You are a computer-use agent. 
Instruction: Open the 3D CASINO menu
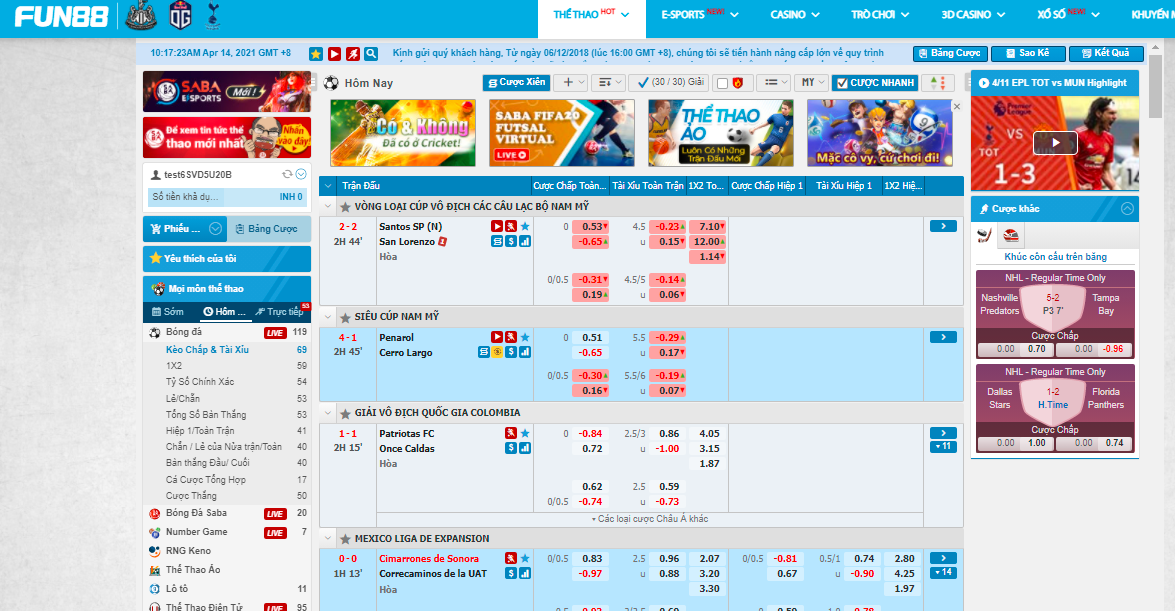(973, 14)
